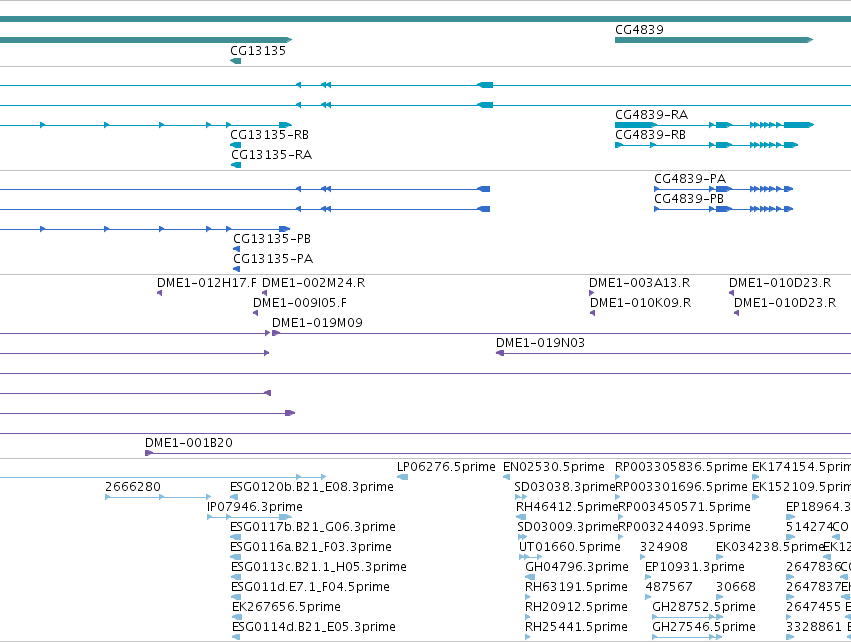The image size is (851, 642).
Task: Select the EP10931.3prime EST label
Action: [x=695, y=567]
